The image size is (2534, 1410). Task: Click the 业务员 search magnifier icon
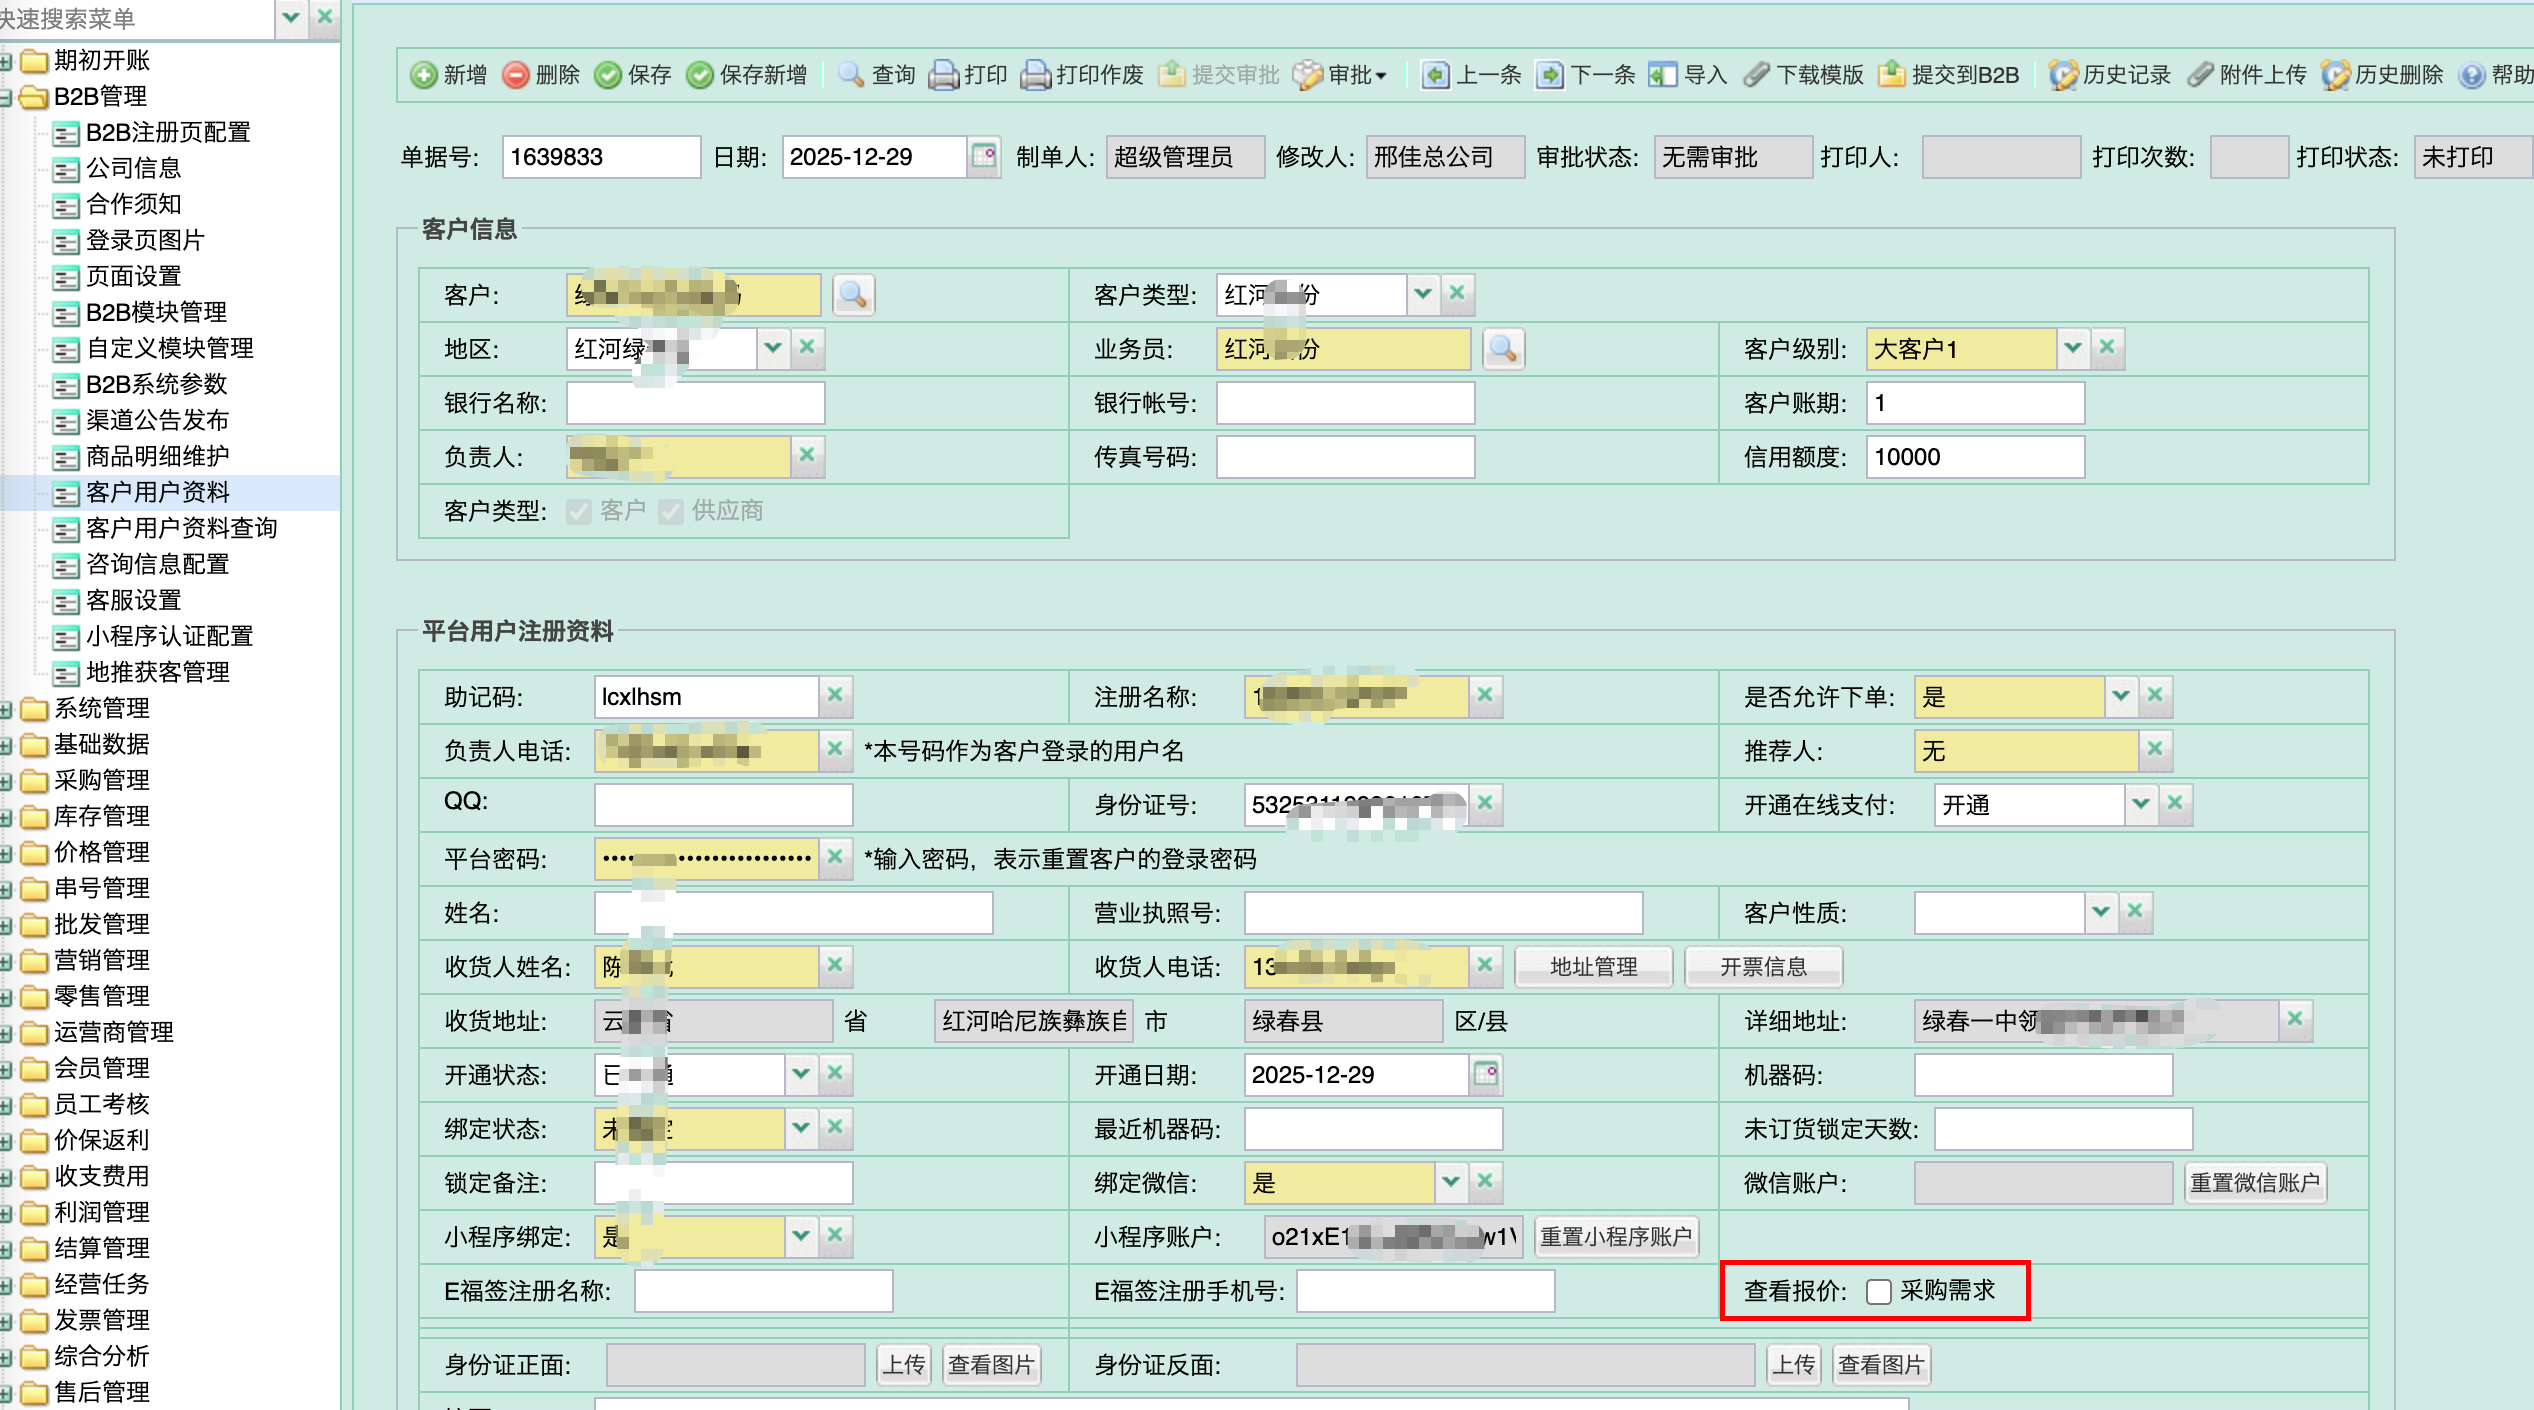1503,349
